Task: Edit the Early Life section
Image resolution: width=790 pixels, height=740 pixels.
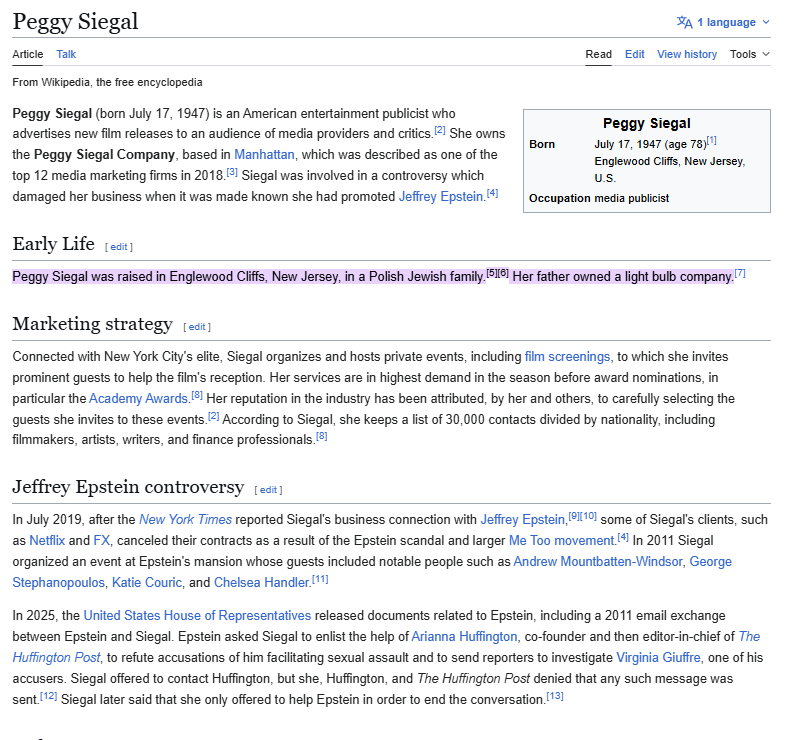Action: [119, 246]
